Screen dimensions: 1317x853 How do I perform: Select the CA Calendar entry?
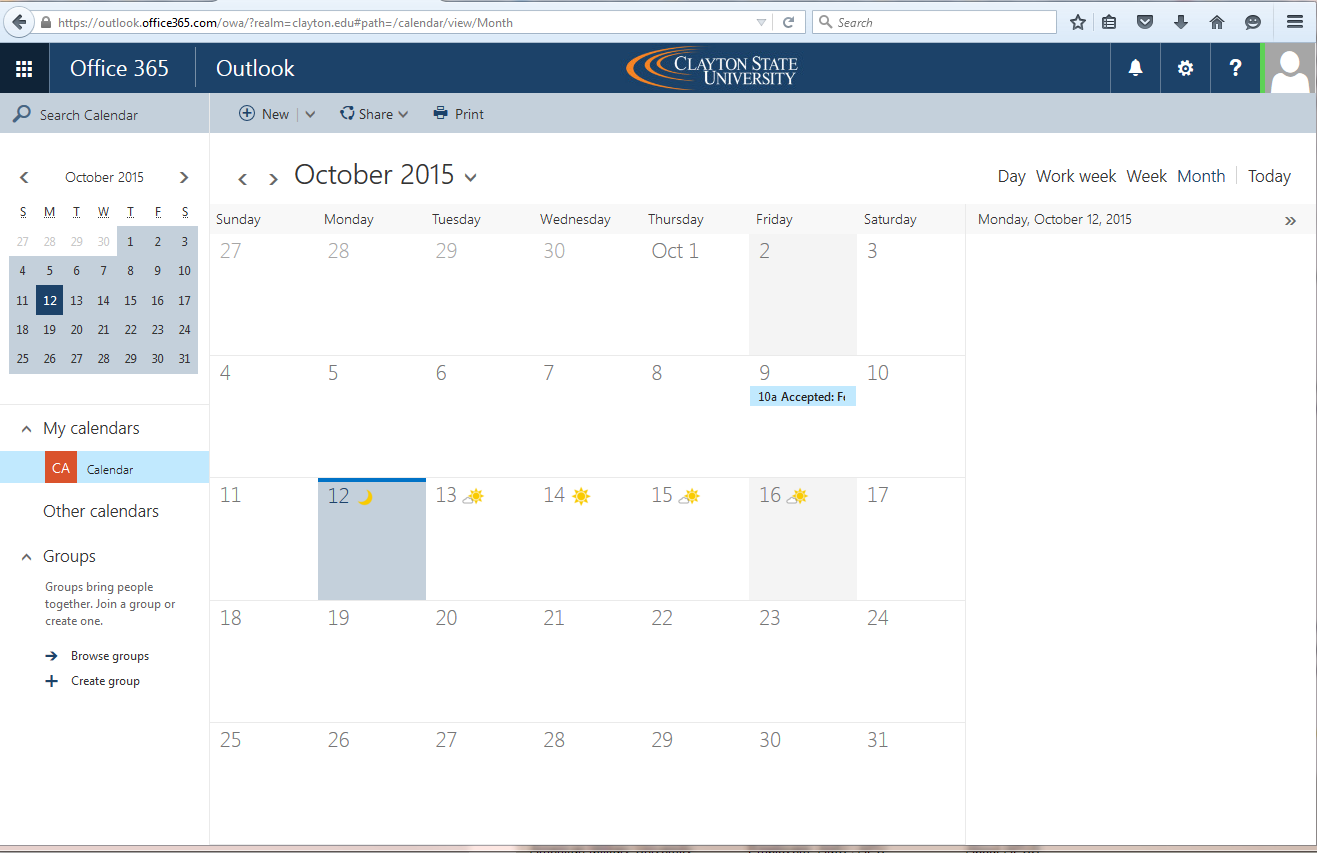pos(105,468)
